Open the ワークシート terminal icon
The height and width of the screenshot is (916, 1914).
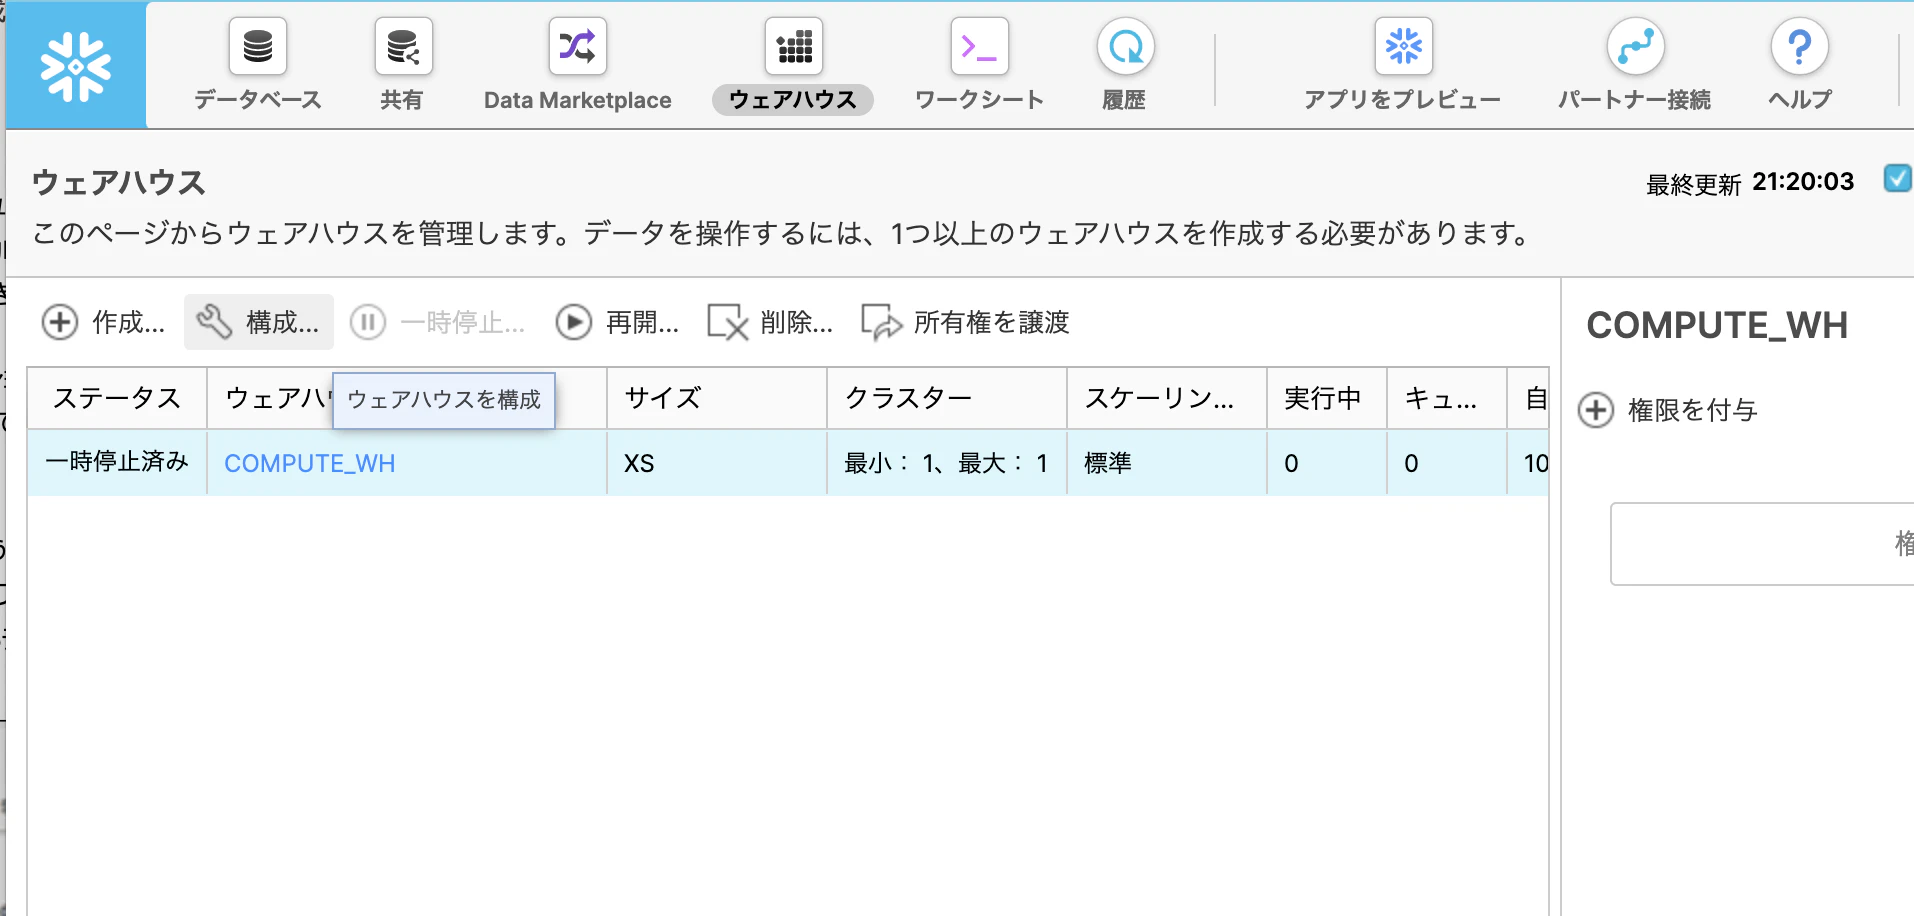(979, 46)
